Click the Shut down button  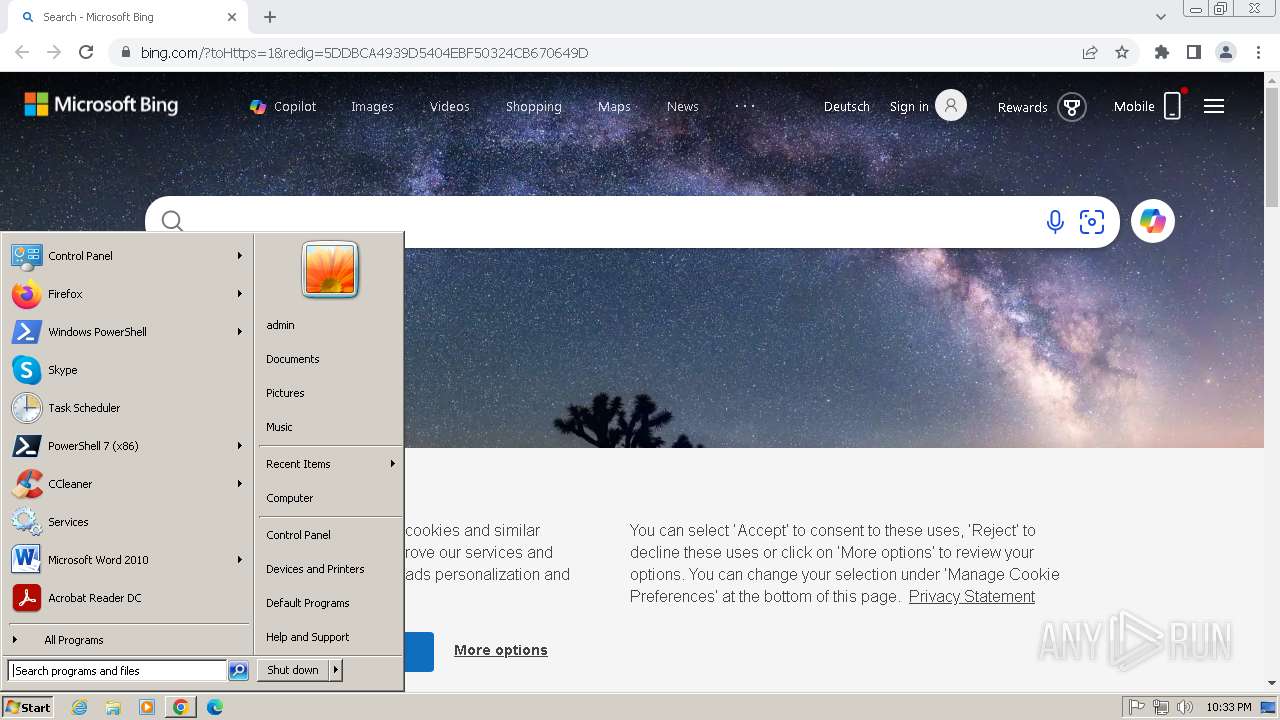293,670
